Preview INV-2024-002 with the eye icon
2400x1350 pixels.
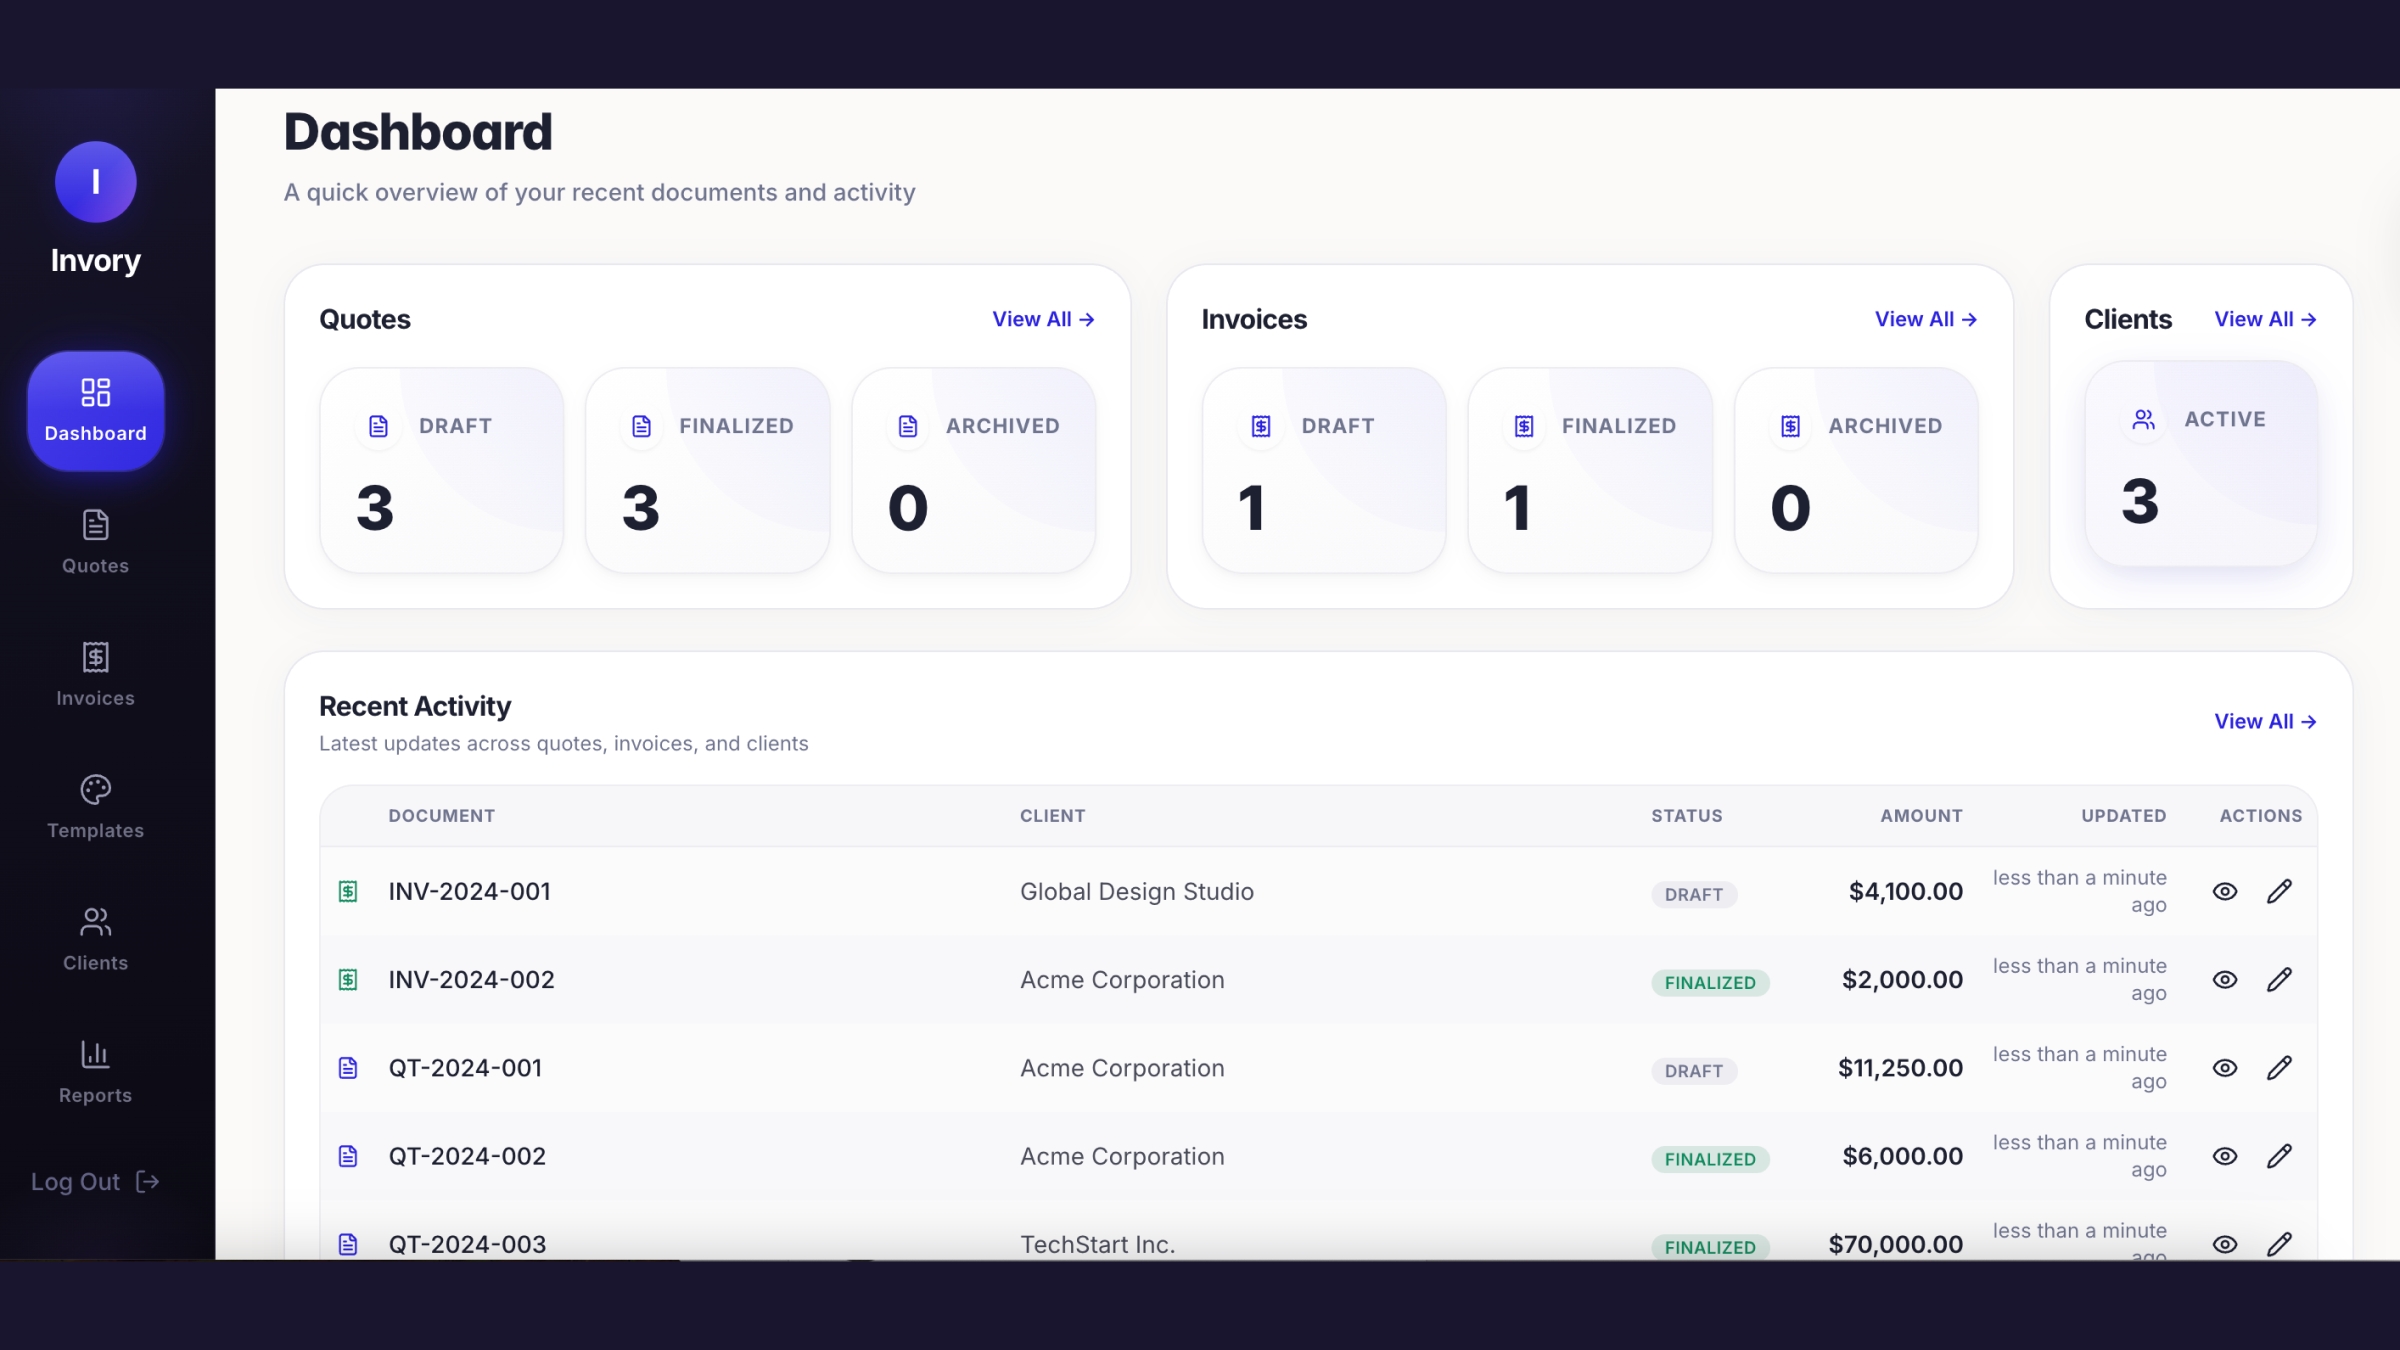click(2224, 980)
